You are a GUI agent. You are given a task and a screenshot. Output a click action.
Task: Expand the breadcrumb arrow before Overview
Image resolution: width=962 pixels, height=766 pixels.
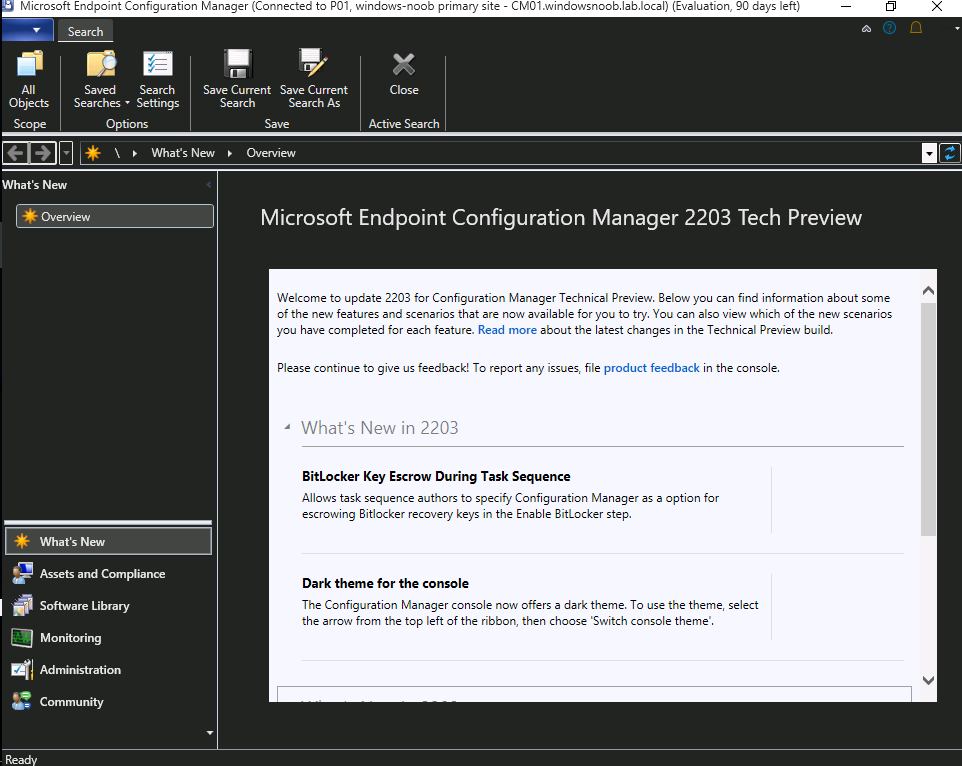pos(230,153)
